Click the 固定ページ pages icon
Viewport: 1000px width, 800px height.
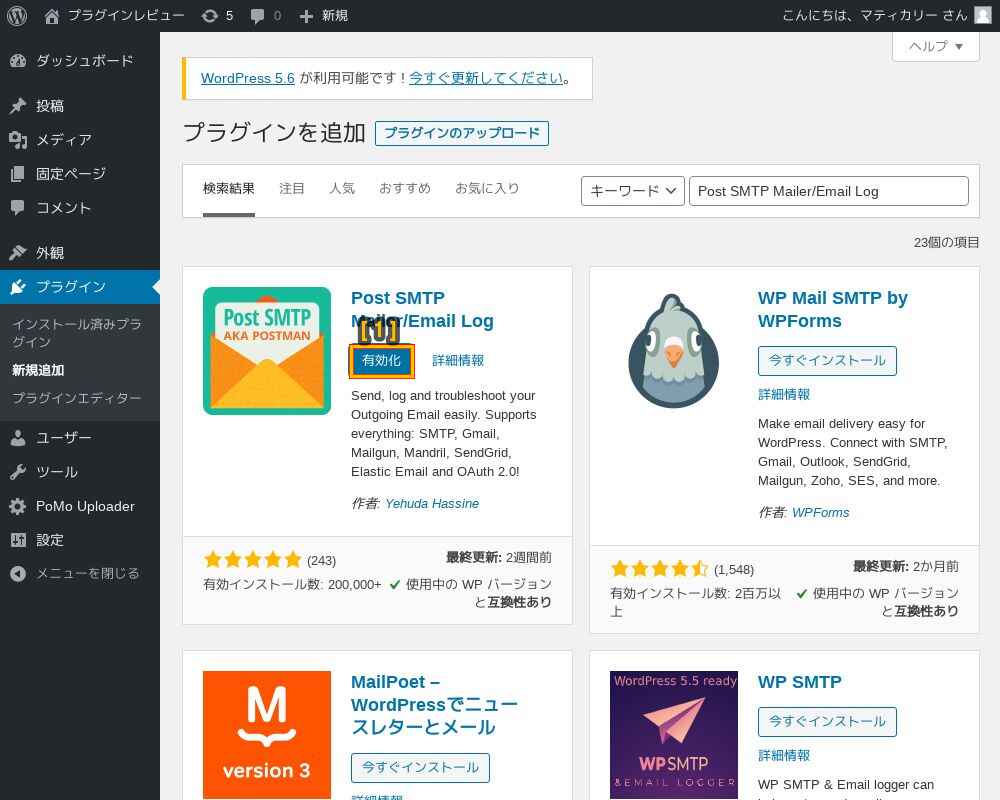[18, 174]
